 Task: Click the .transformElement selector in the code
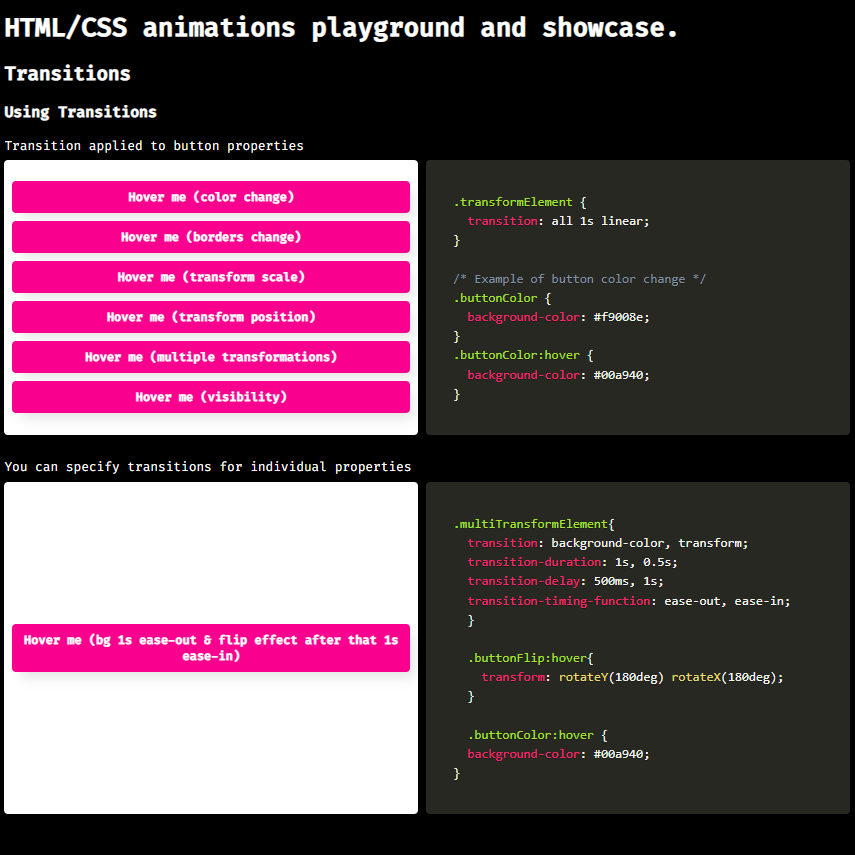(x=512, y=202)
